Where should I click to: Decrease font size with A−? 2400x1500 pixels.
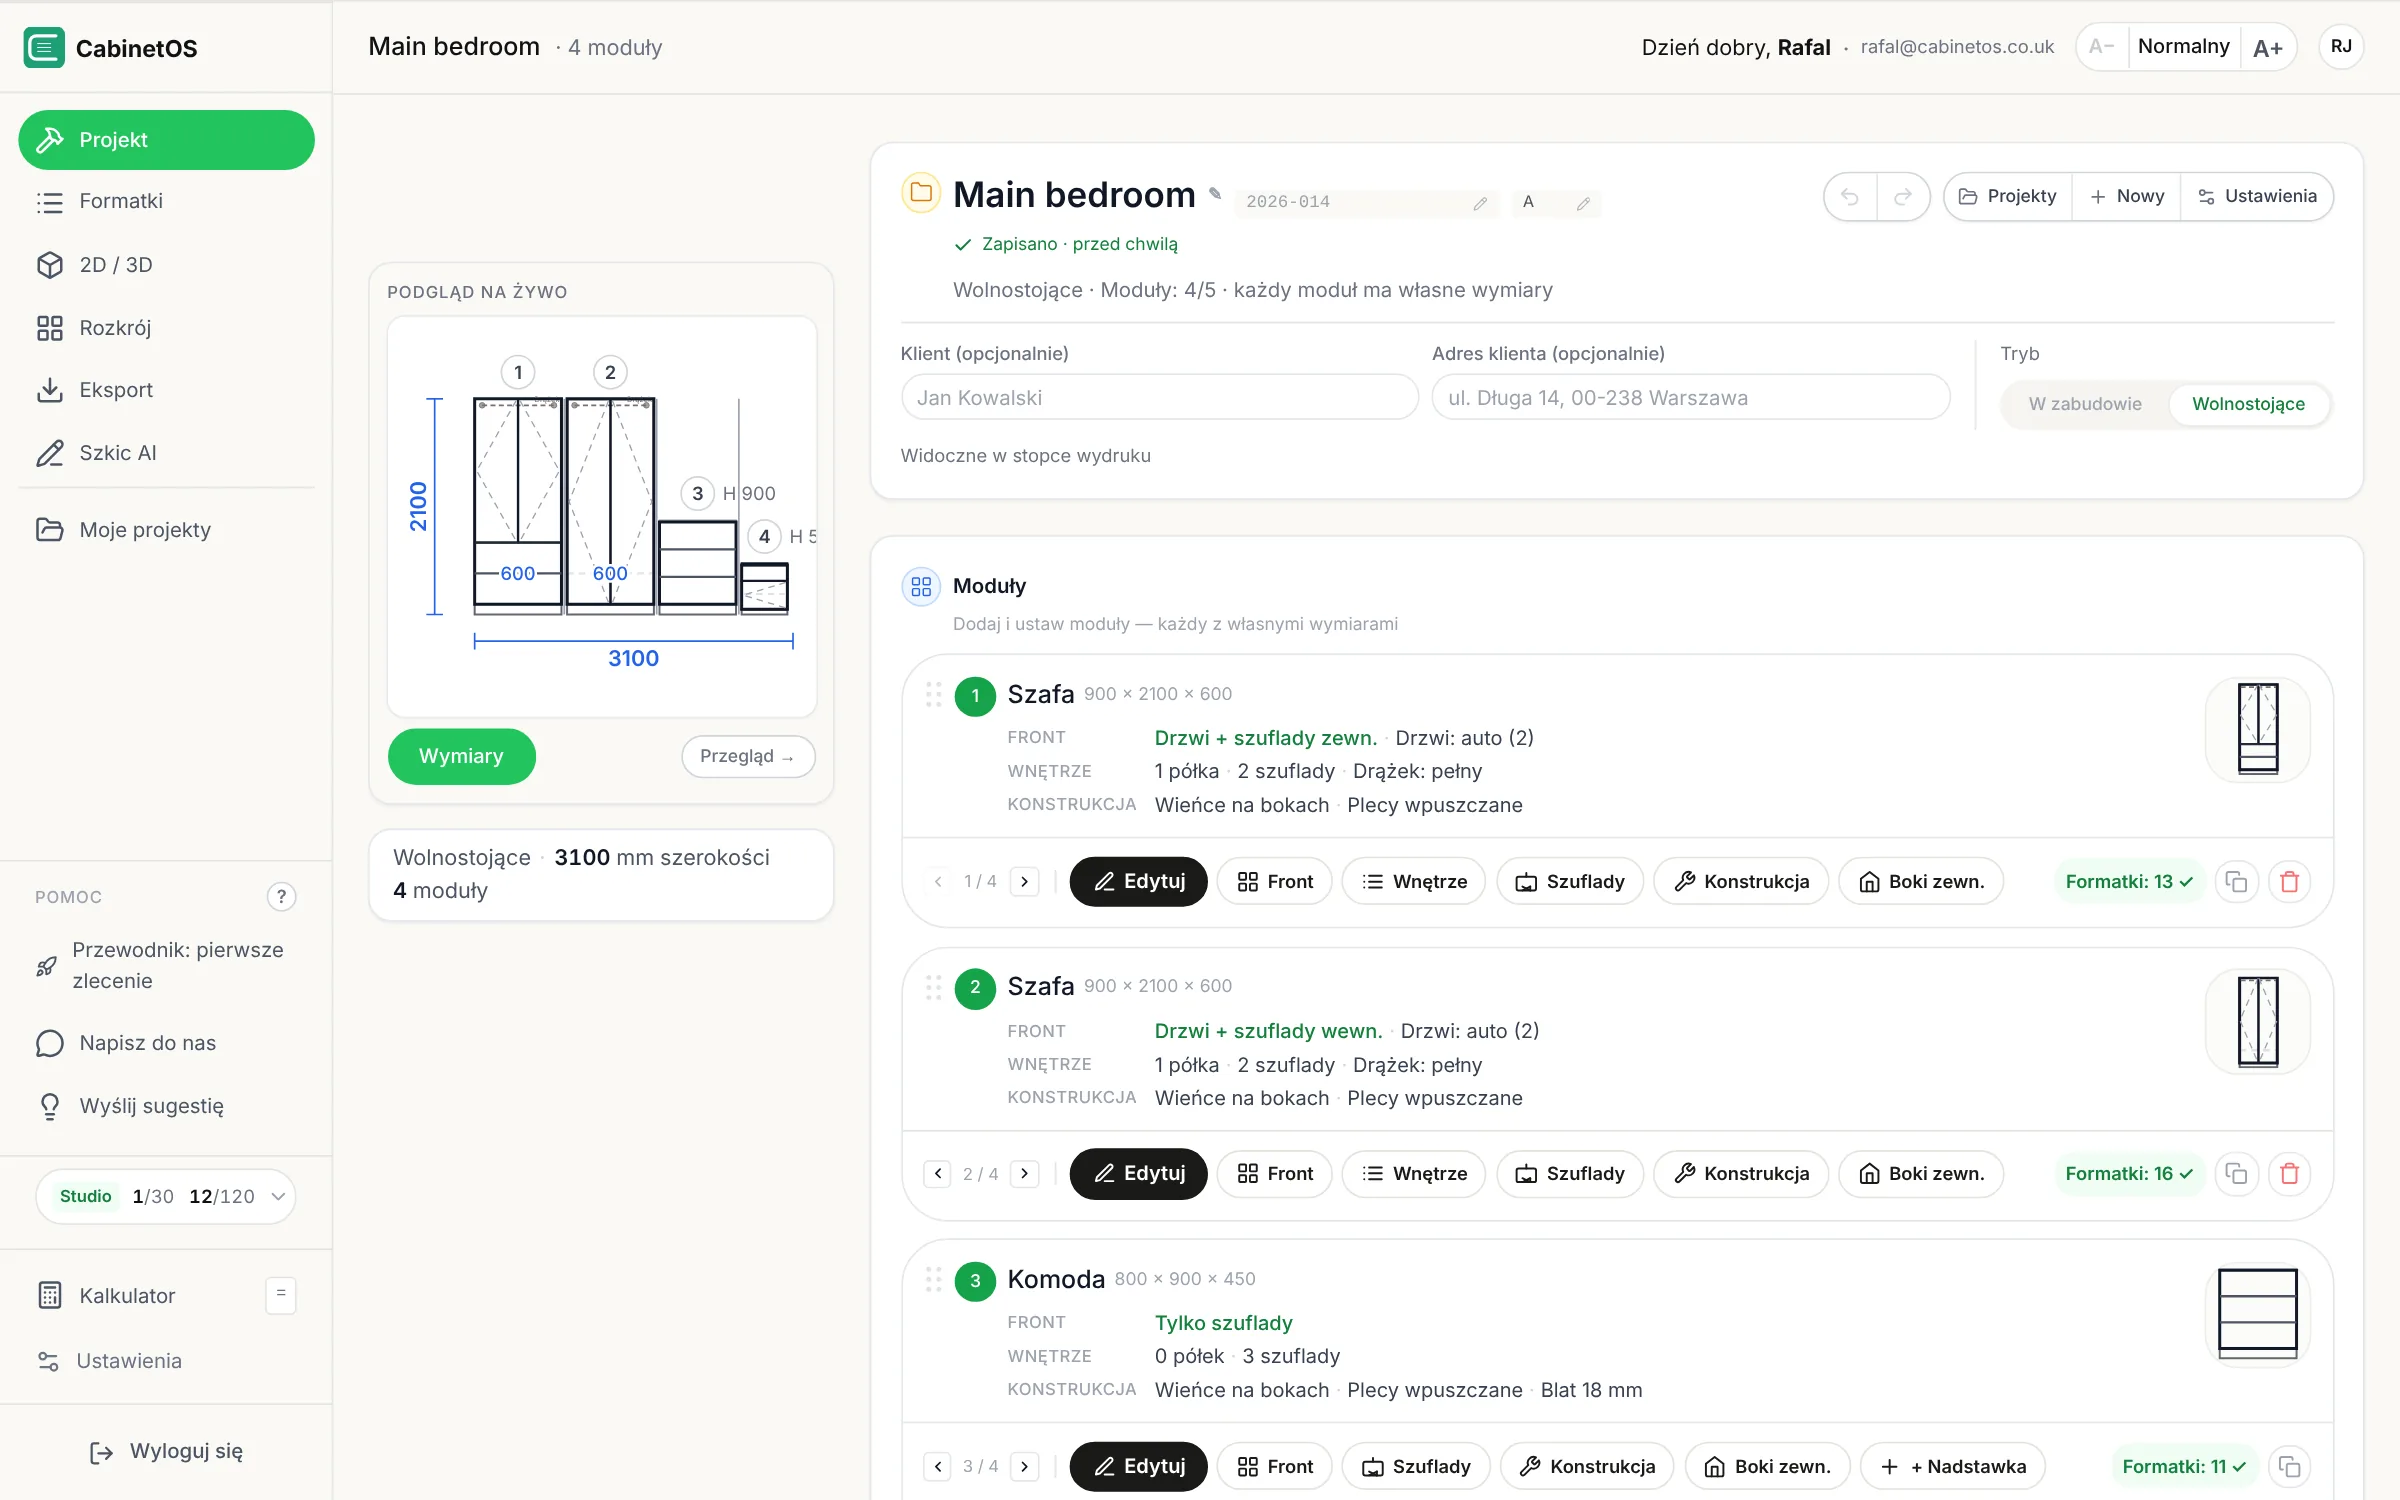pyautogui.click(x=2102, y=47)
